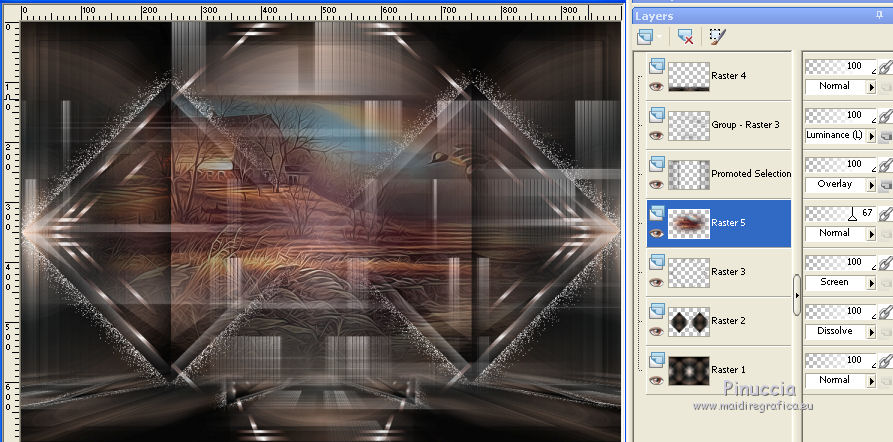The width and height of the screenshot is (893, 442).
Task: Toggle the layer link for Raster 2
Action: point(884,313)
